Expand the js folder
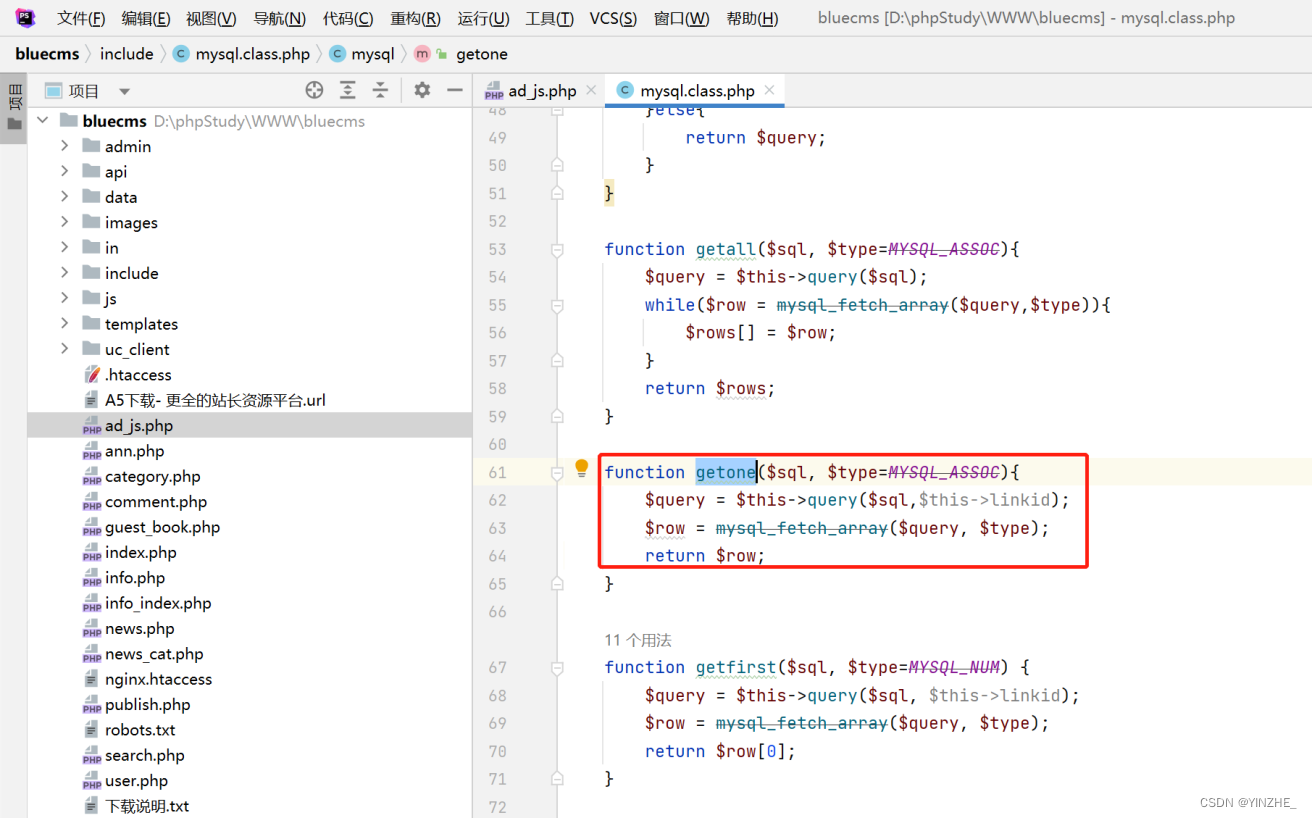The height and width of the screenshot is (818, 1312). click(65, 298)
